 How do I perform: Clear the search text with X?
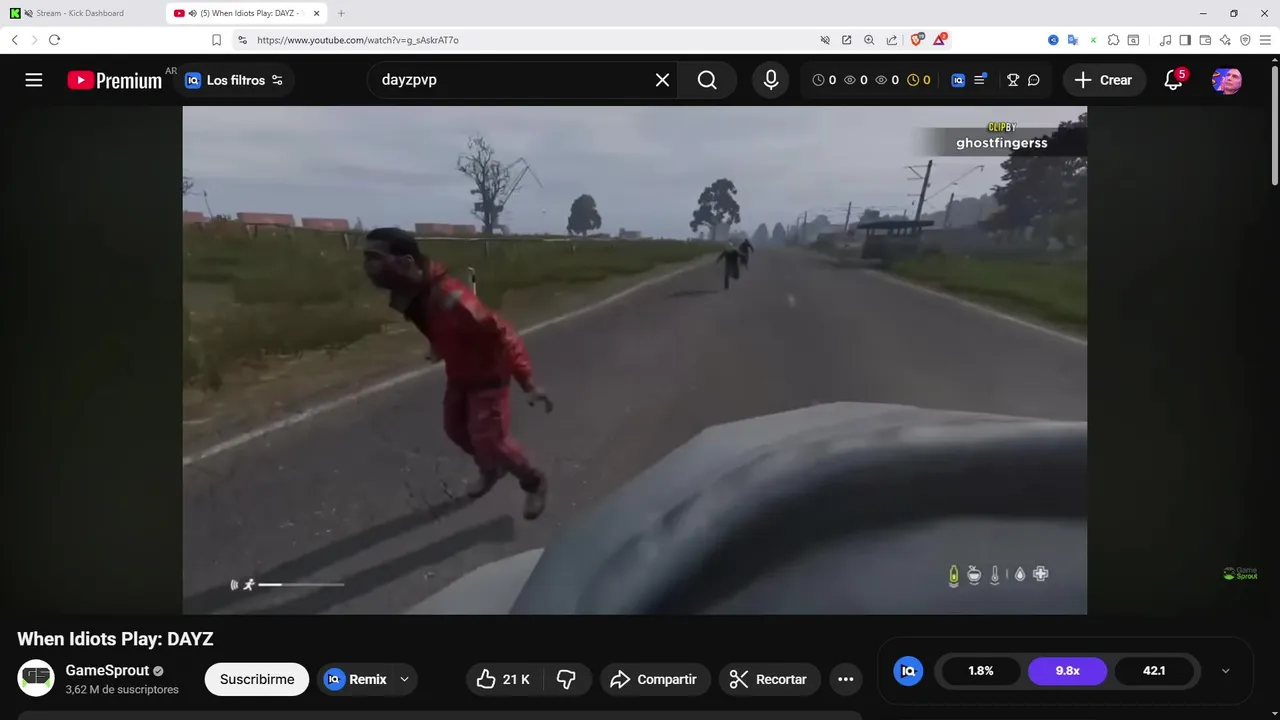pos(662,80)
